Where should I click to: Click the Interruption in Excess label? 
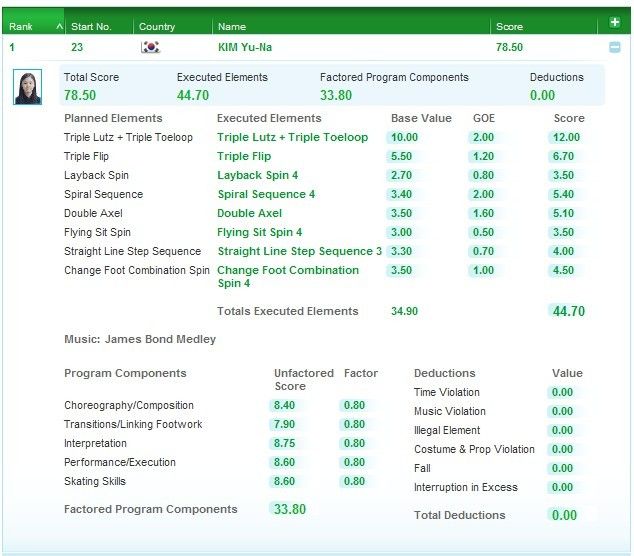click(466, 488)
